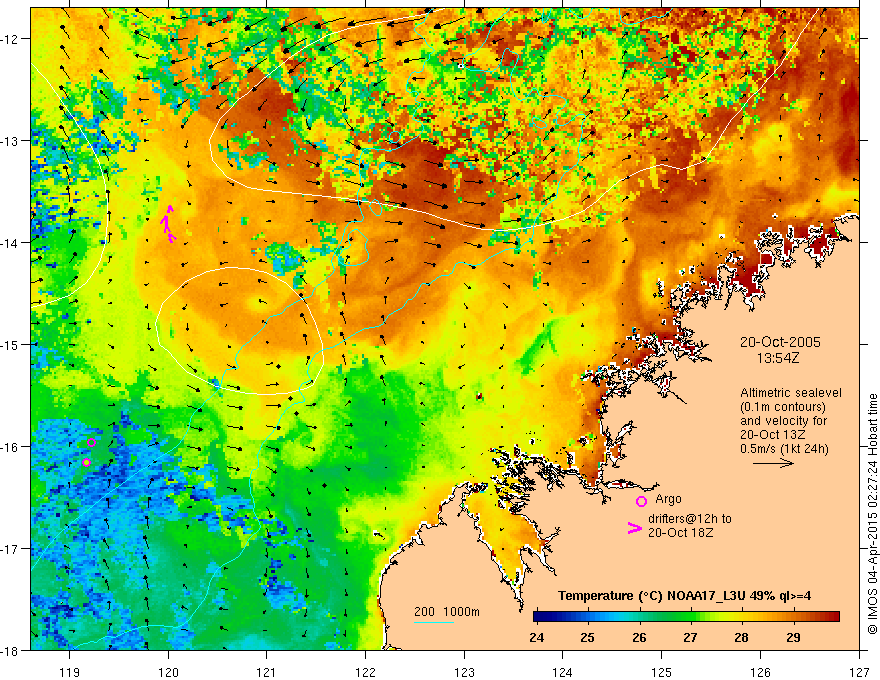Click the "Altimetric sealevel" legend line

point(791,393)
